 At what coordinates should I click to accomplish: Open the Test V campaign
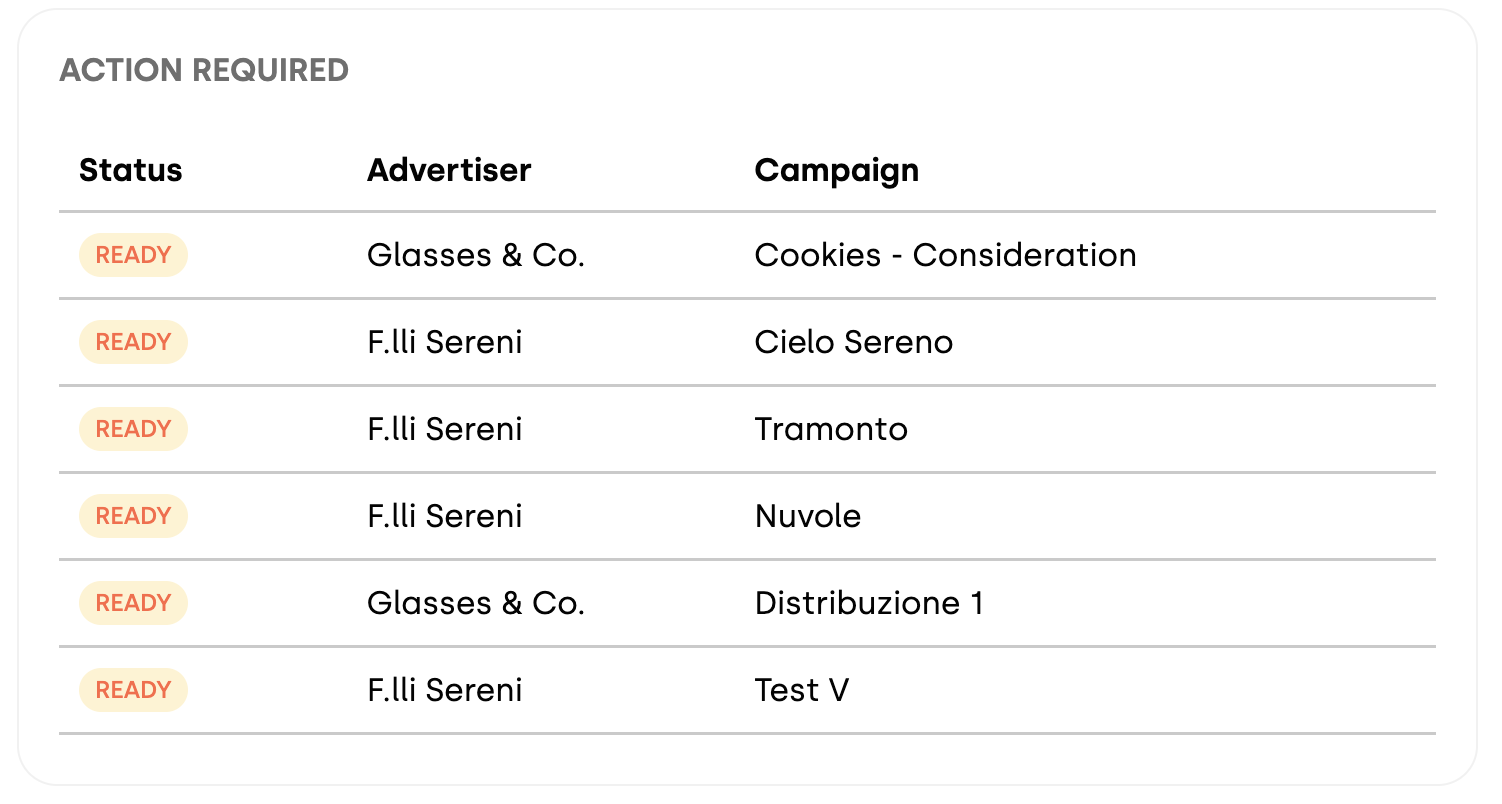pos(802,690)
